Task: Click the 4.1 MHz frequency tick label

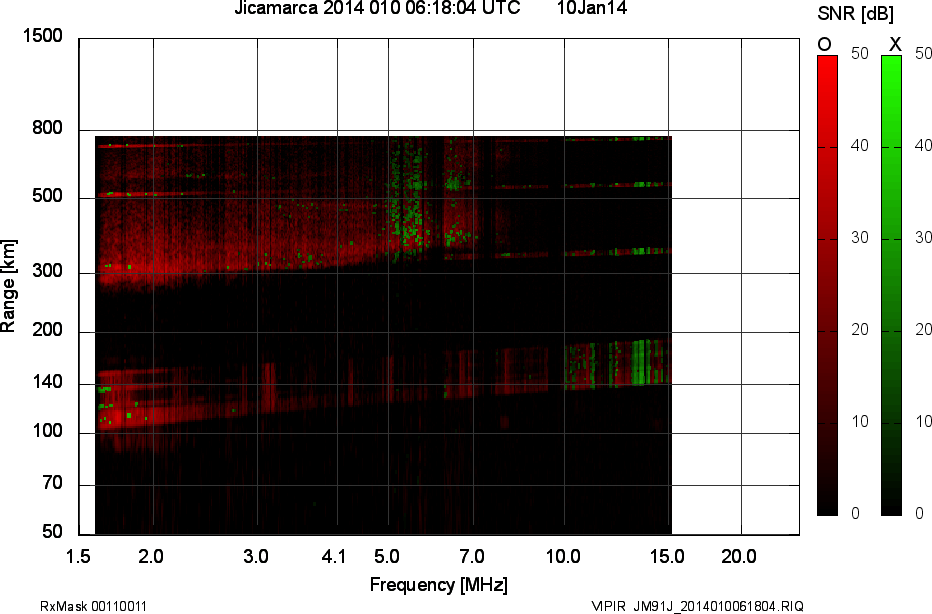Action: tap(333, 557)
